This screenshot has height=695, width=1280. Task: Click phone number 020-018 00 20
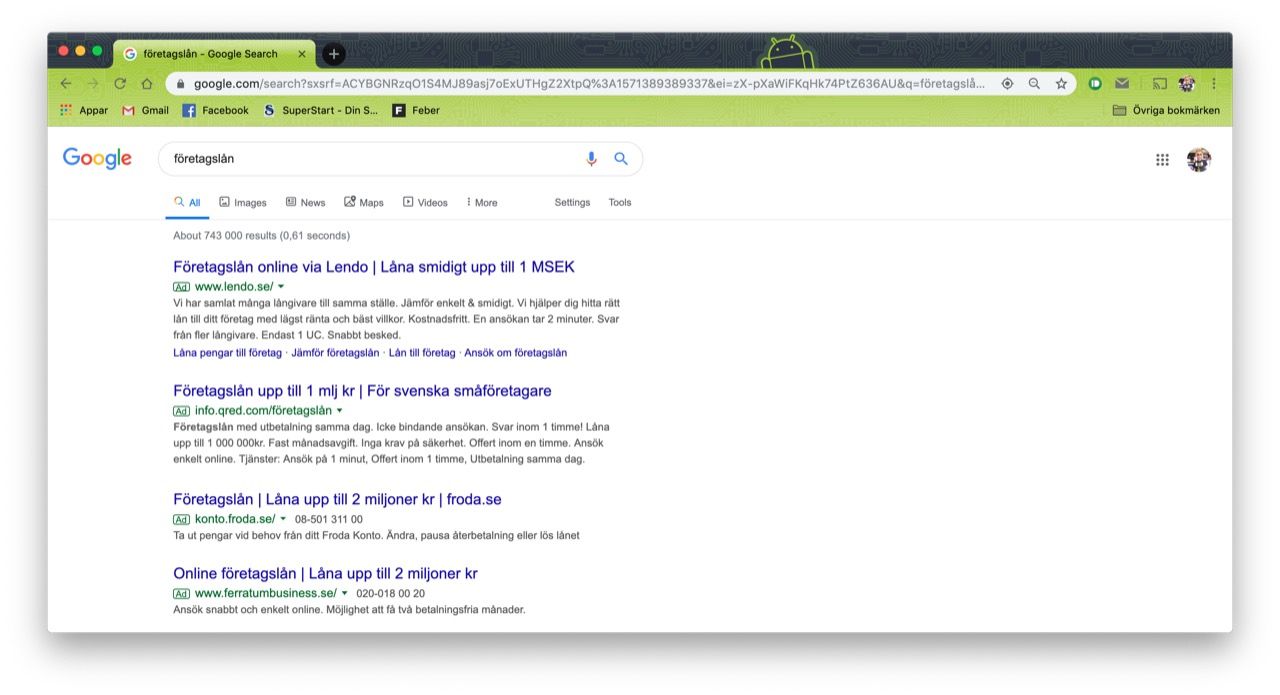391,593
